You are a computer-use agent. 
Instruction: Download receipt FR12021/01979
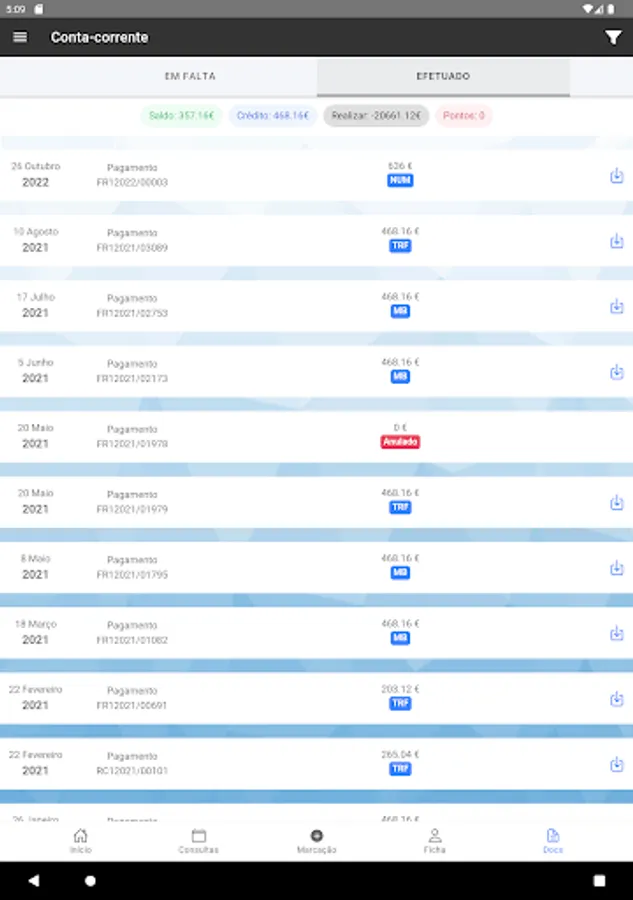click(616, 503)
